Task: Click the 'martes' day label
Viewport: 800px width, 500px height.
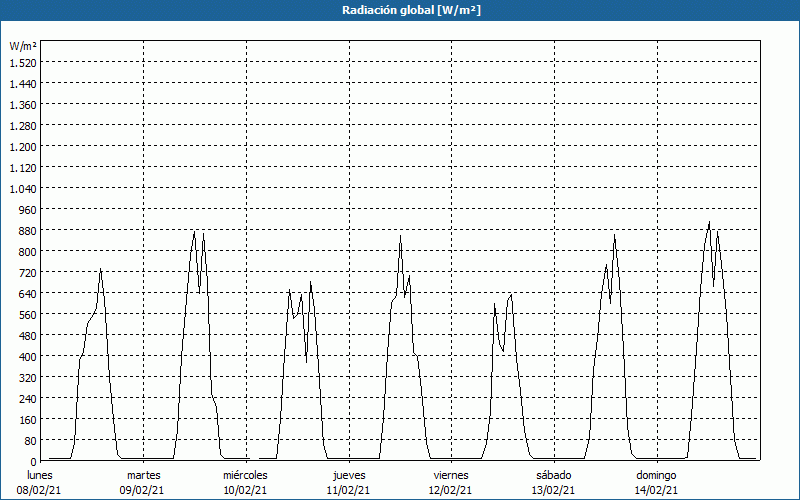Action: (144, 475)
